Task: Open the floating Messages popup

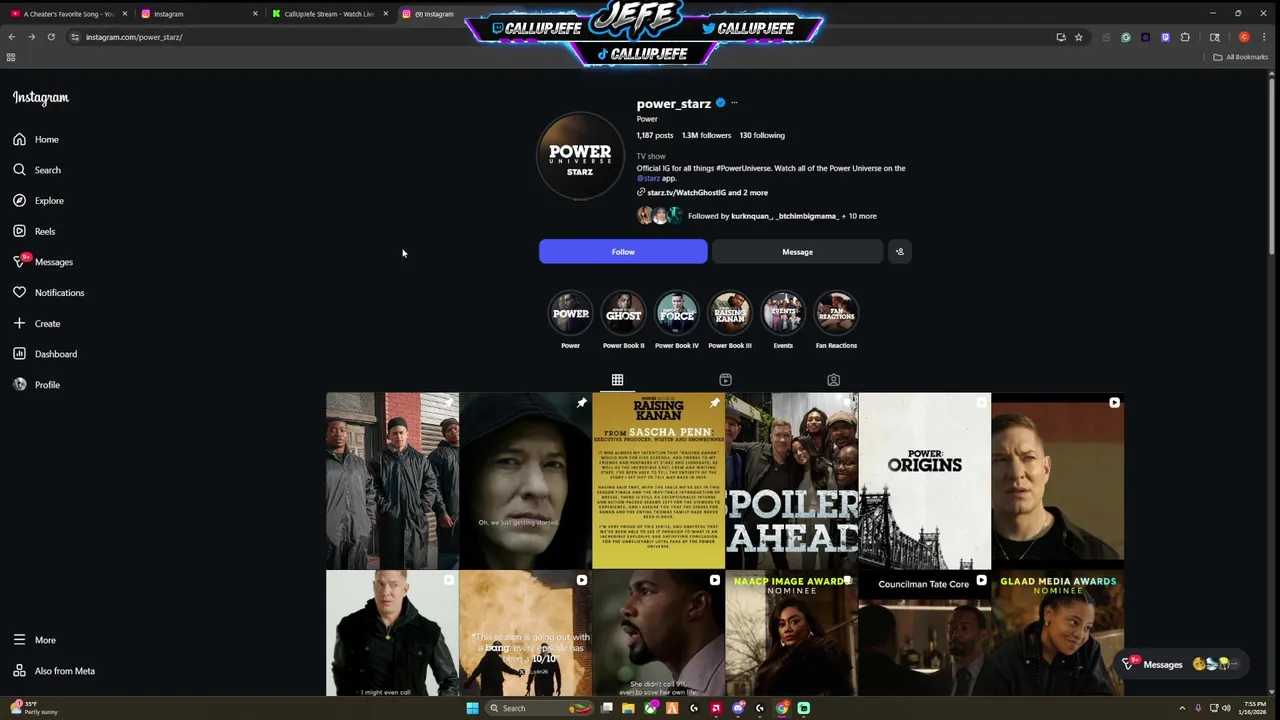Action: [x=1181, y=664]
